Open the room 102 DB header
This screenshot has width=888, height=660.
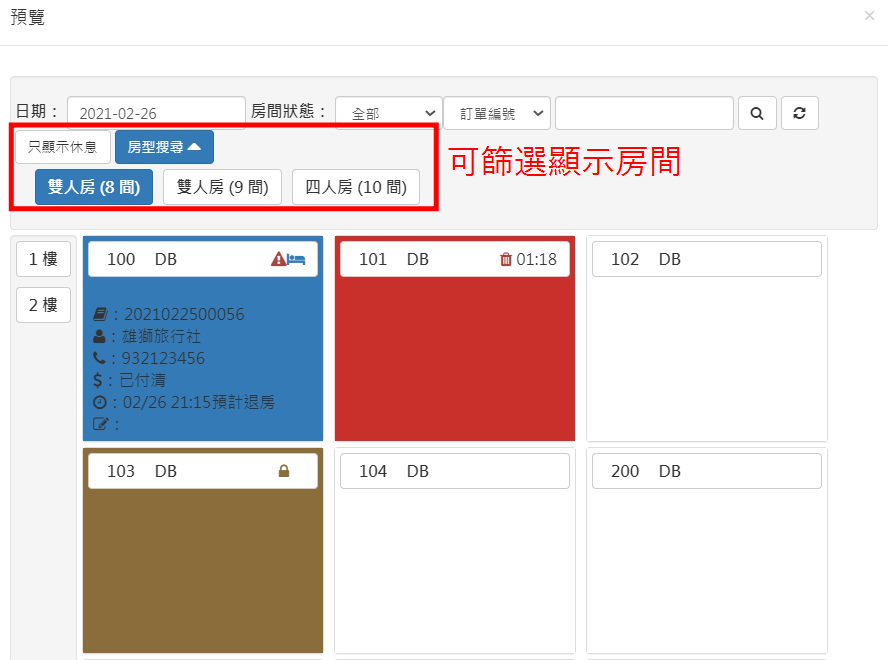coord(706,259)
